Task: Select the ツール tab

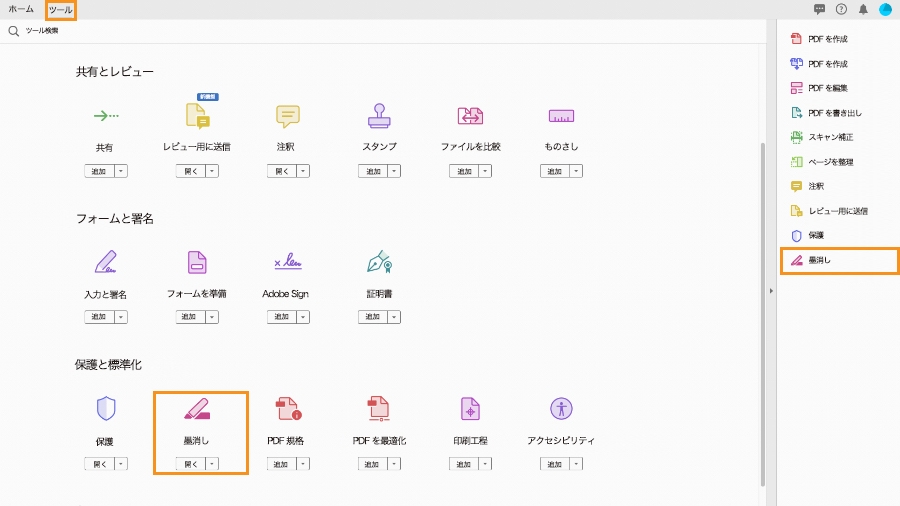Action: [60, 9]
